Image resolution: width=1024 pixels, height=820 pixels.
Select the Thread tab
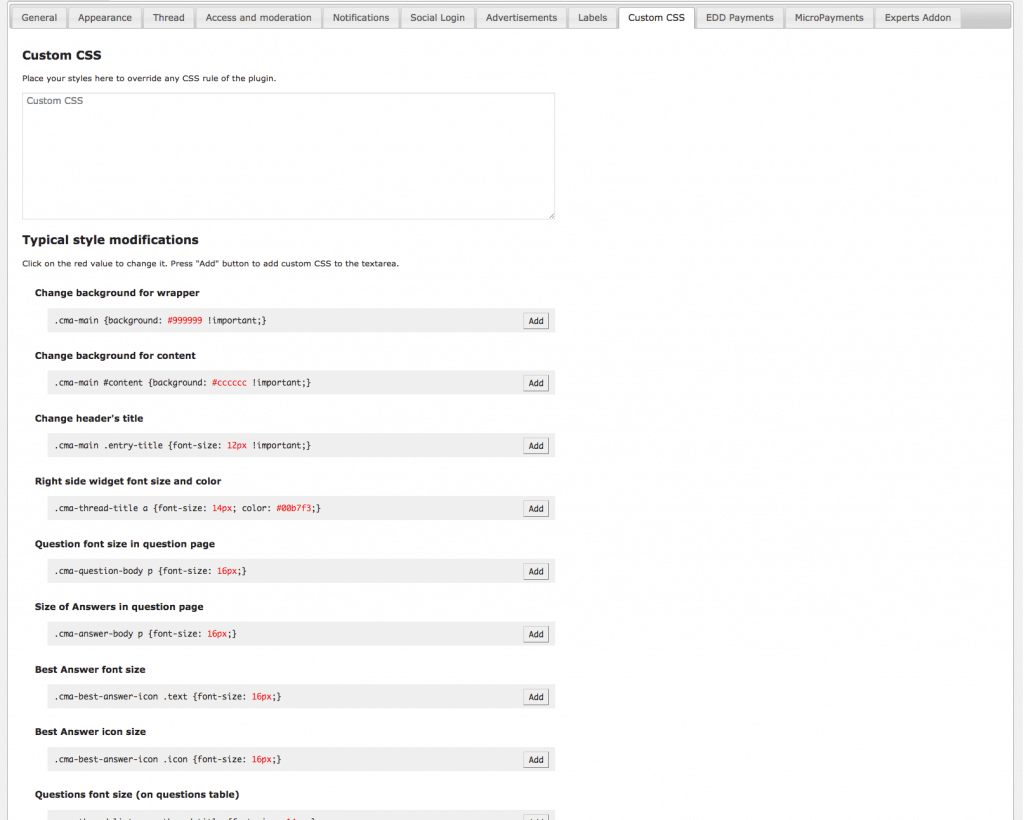pyautogui.click(x=168, y=17)
